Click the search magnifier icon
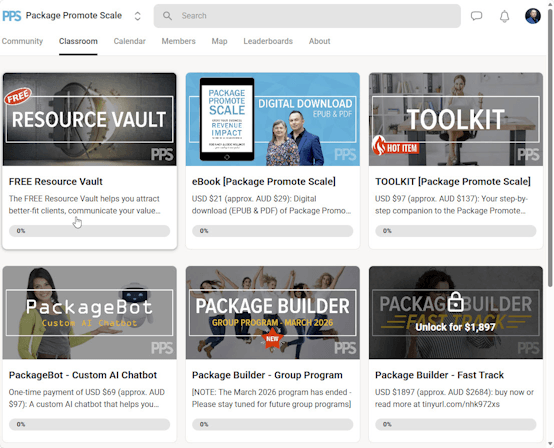554x448 pixels. coord(167,16)
